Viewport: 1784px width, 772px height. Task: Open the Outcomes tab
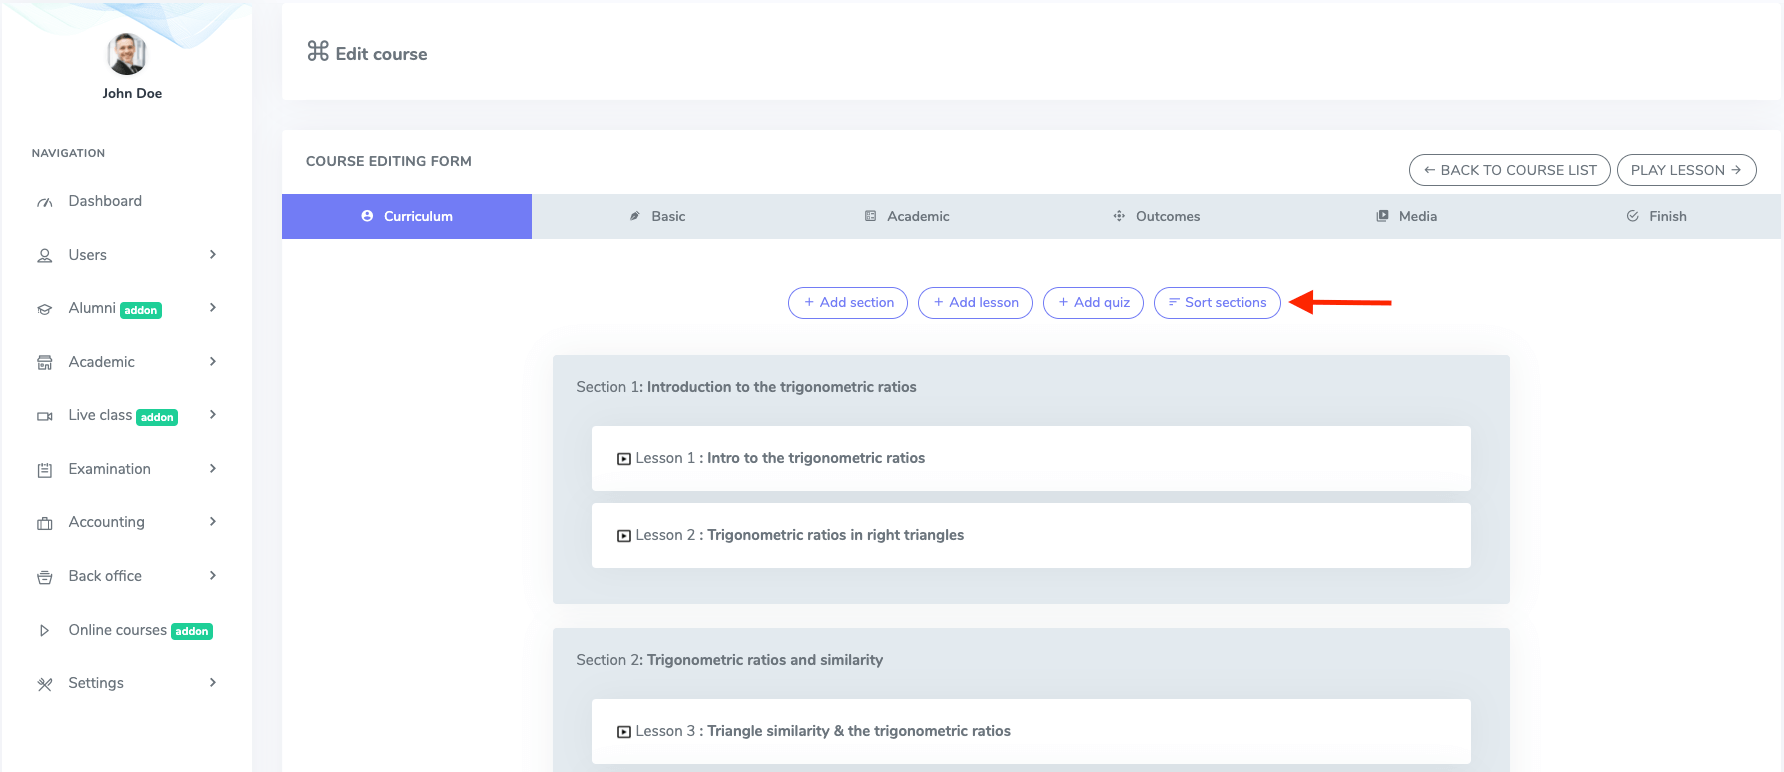coord(1156,216)
